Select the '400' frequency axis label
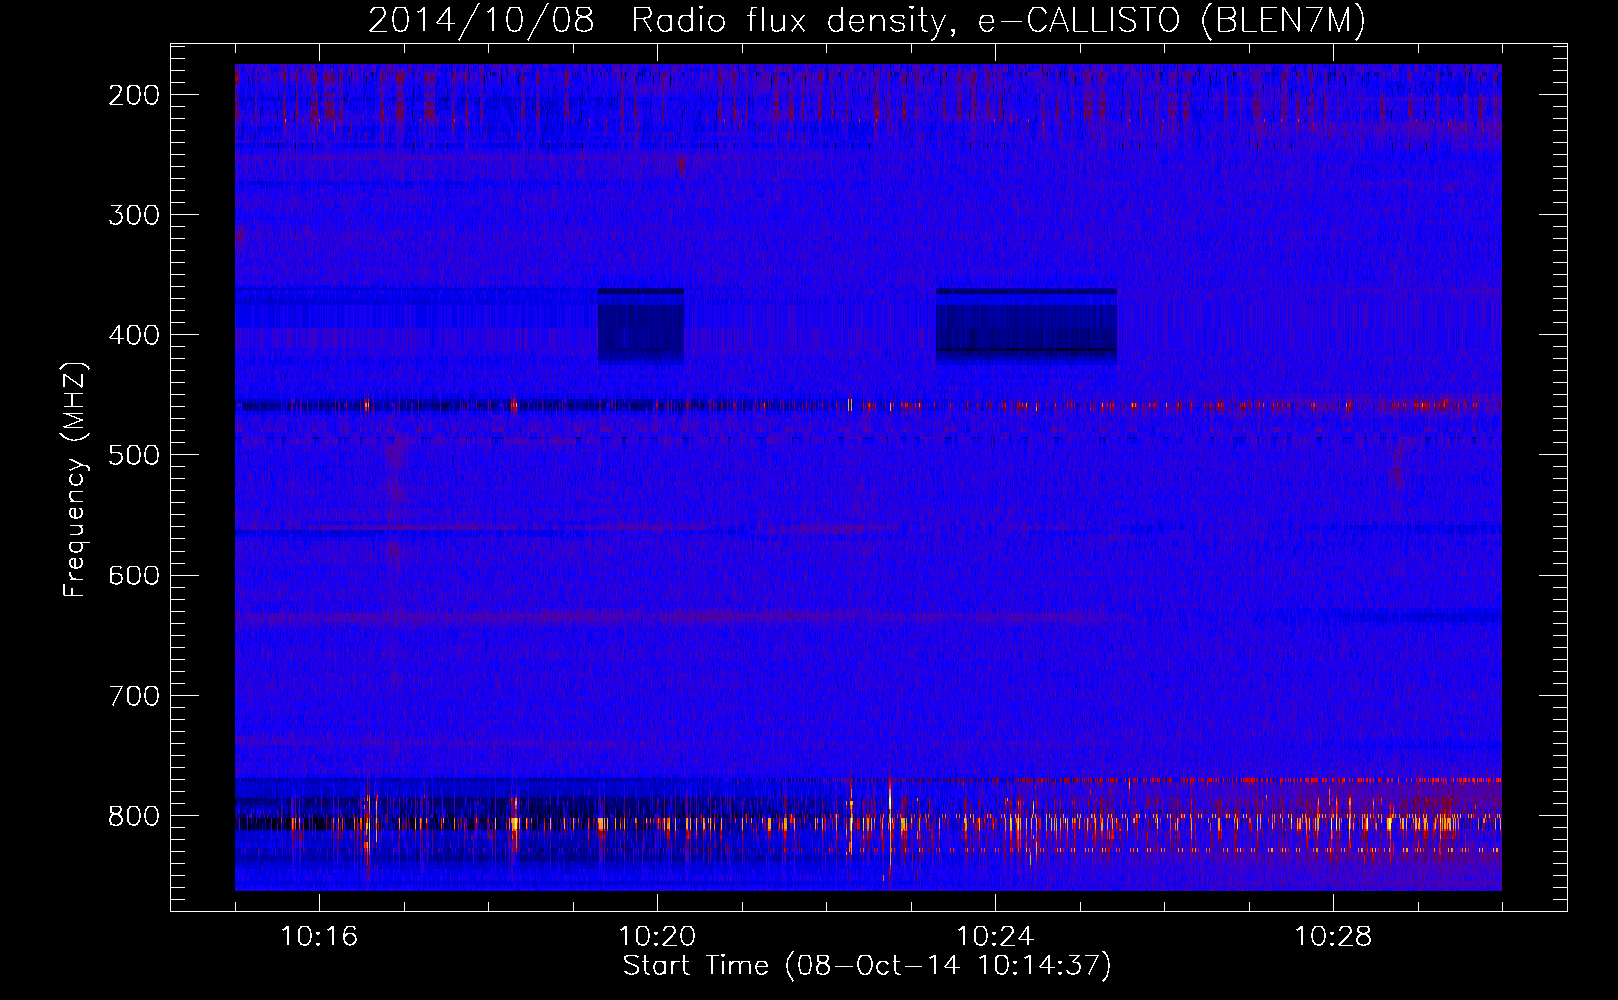The image size is (1618, 1000). [134, 335]
